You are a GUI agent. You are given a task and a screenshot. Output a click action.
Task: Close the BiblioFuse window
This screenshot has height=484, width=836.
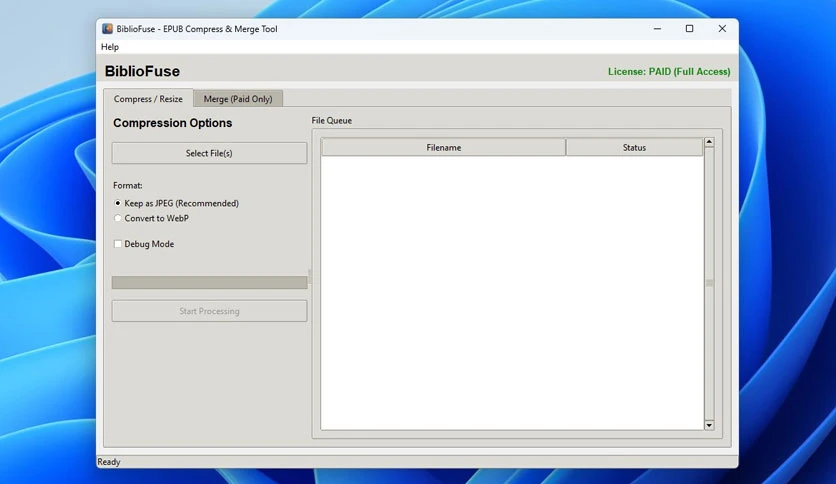coord(722,29)
